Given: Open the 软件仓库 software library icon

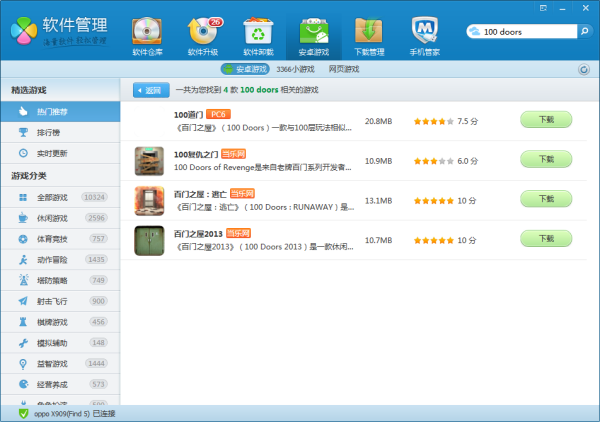Looking at the screenshot, I should tap(147, 37).
